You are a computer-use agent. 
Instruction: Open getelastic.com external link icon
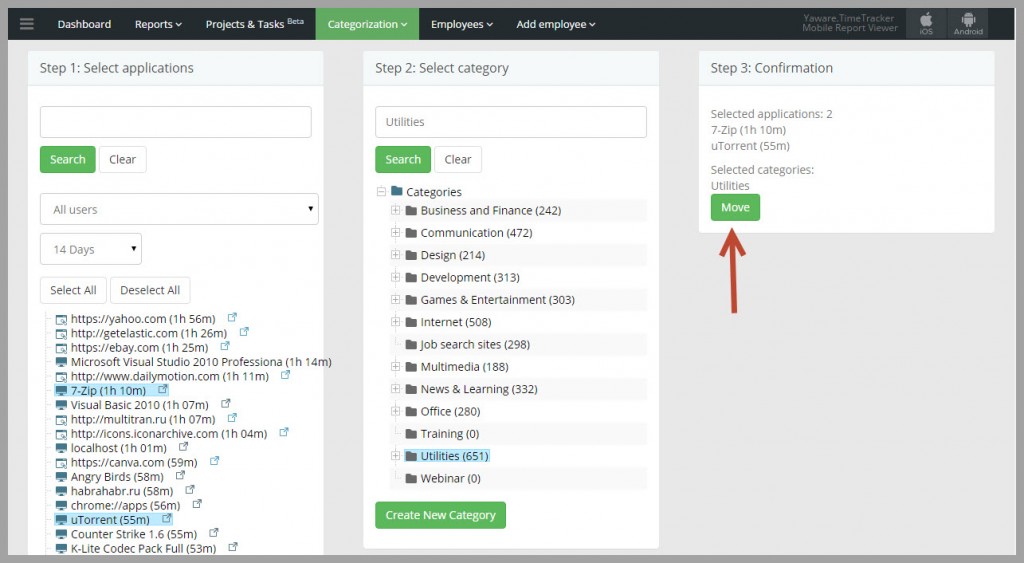[x=244, y=332]
